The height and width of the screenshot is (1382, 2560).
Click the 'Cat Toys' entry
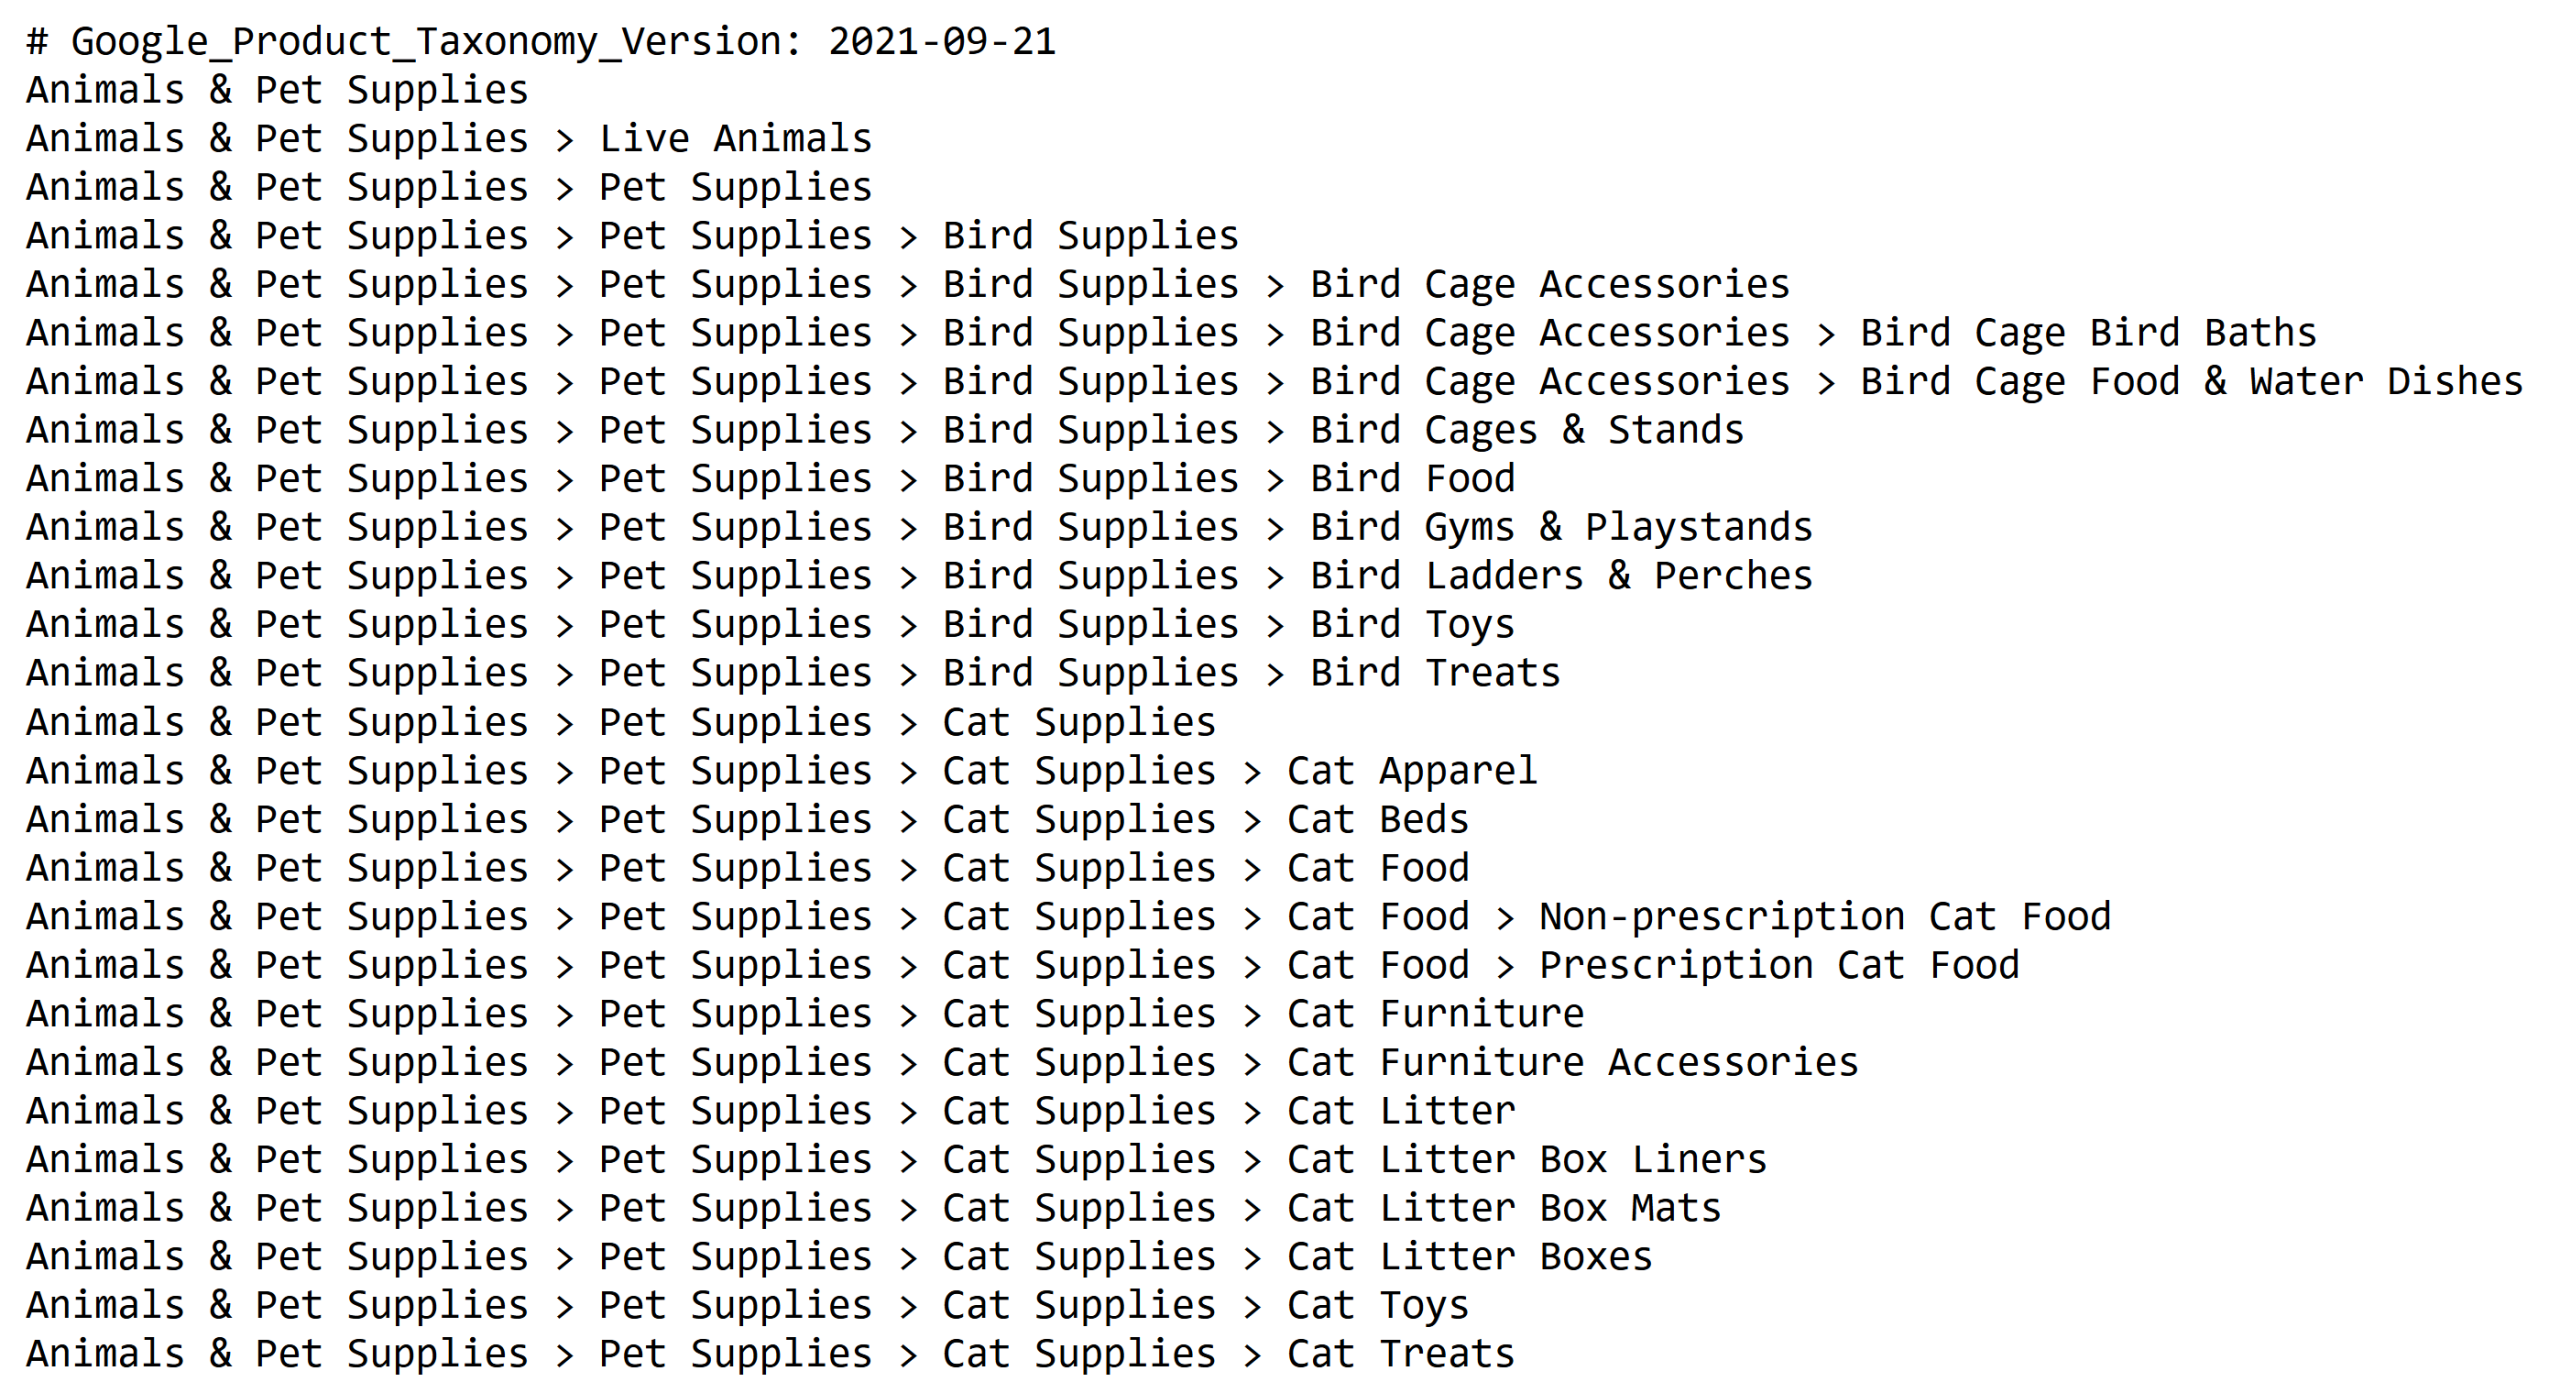point(1378,1306)
